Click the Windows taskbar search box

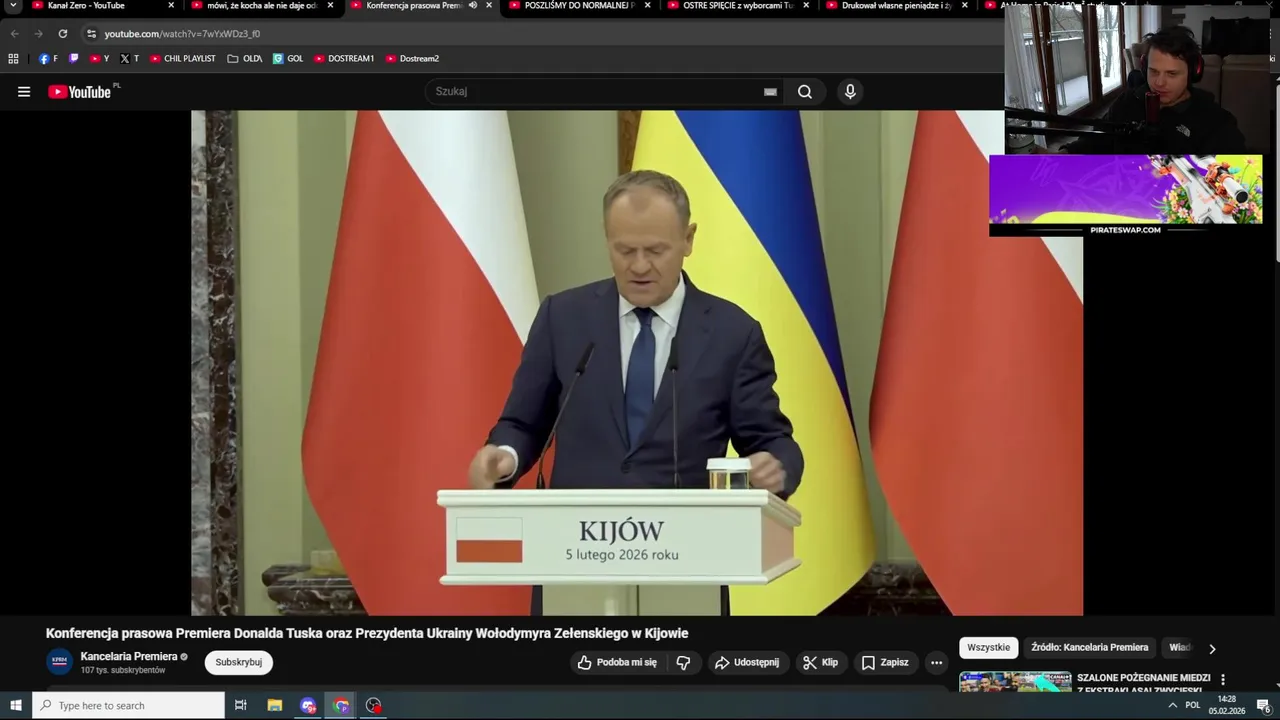coord(129,705)
